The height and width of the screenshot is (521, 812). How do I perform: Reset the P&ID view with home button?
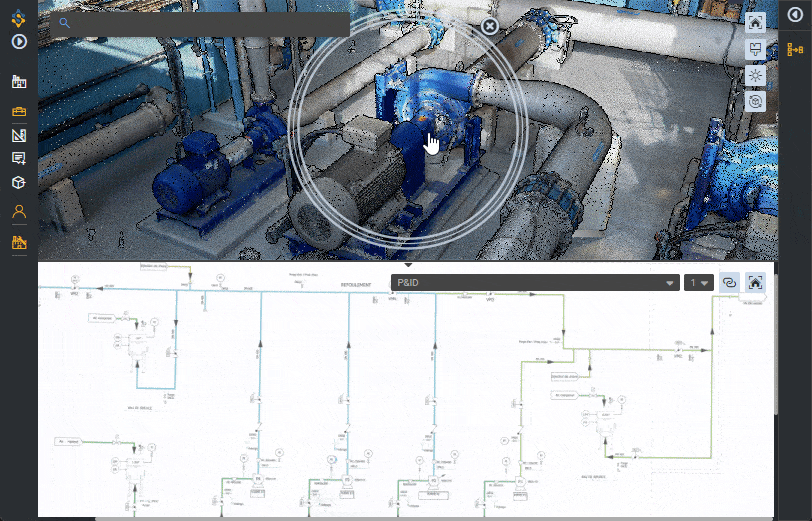click(x=756, y=283)
